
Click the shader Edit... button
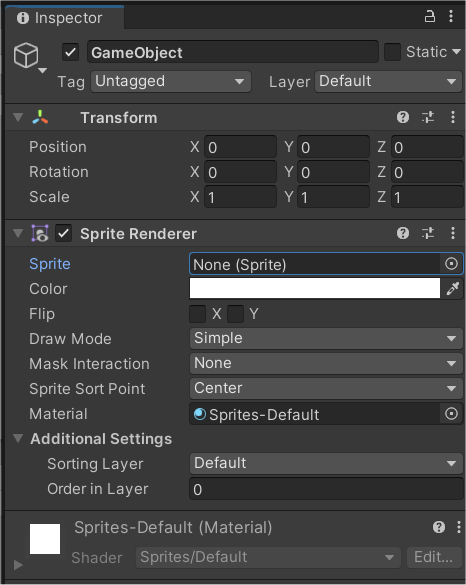434,557
